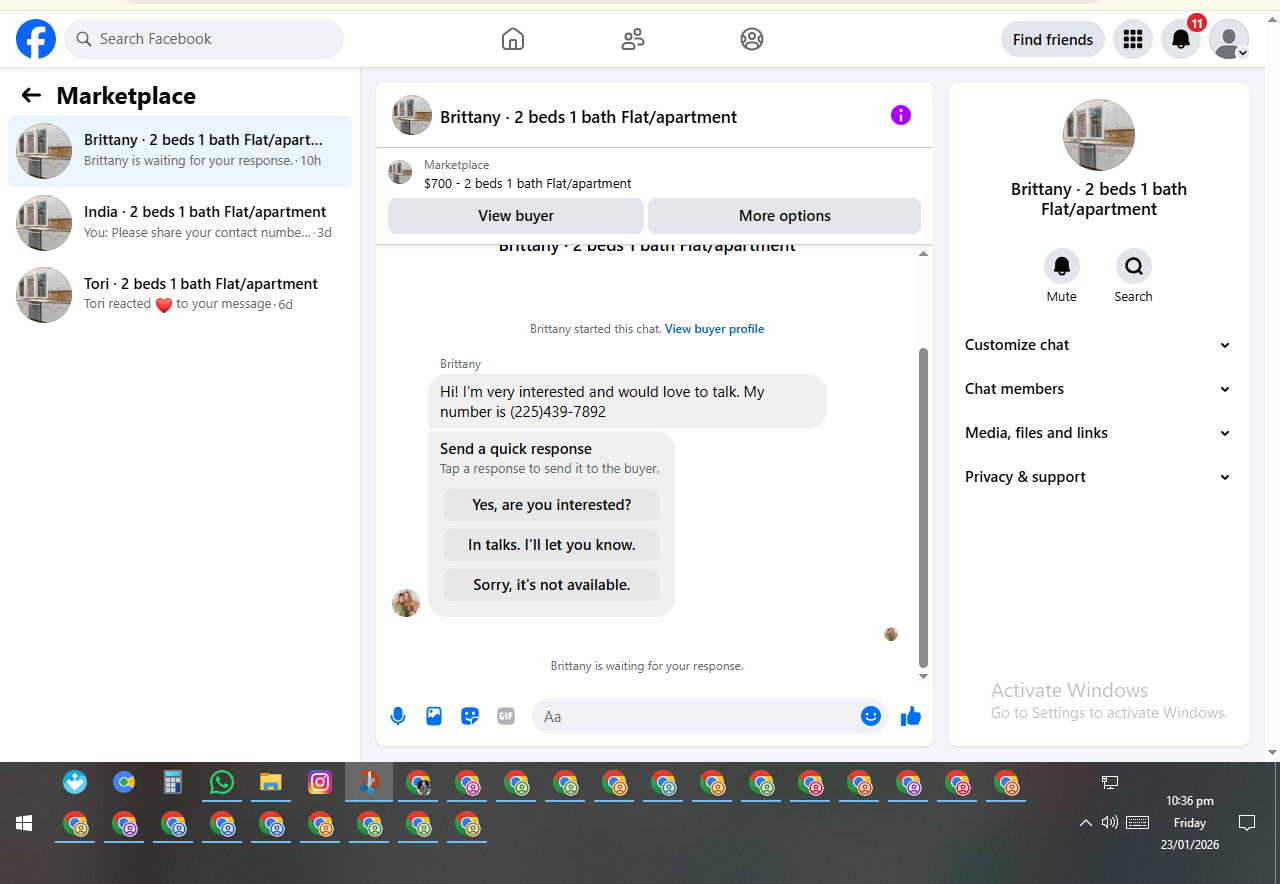
Task: Send a thumbs-up like
Action: pos(911,716)
